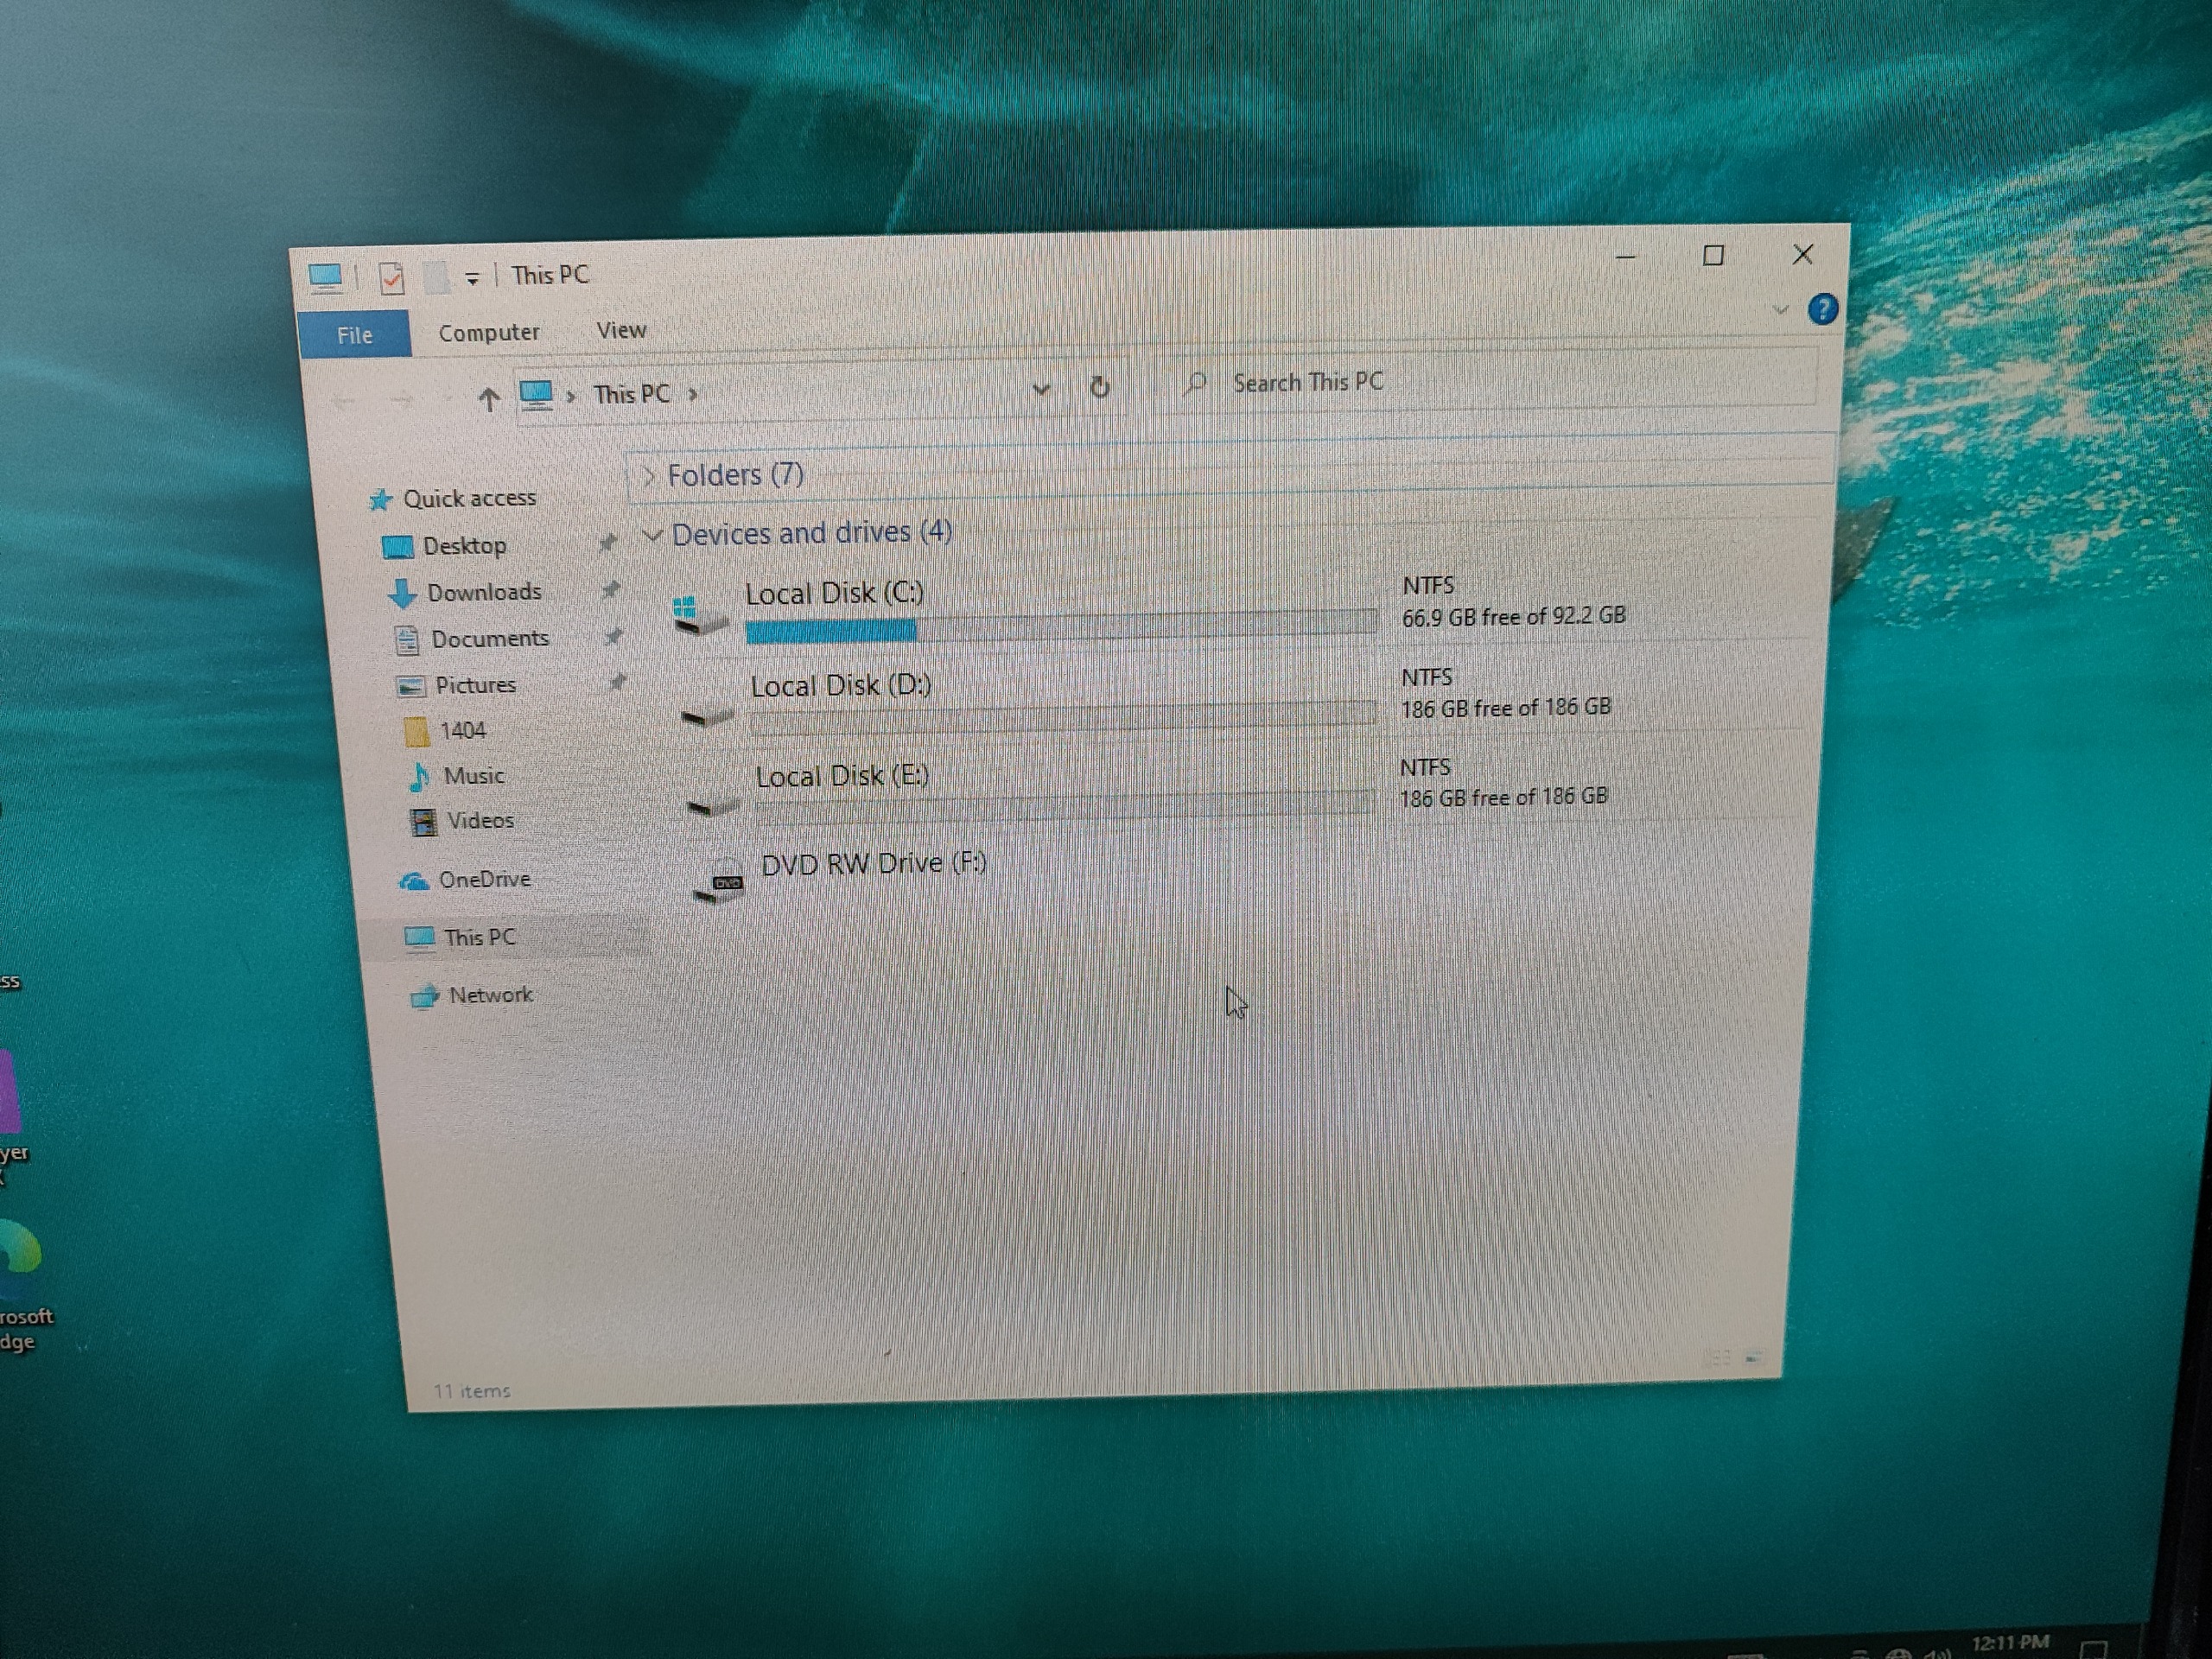The image size is (2212, 1659).
Task: Expand the ribbon using the chevron
Action: click(1779, 310)
